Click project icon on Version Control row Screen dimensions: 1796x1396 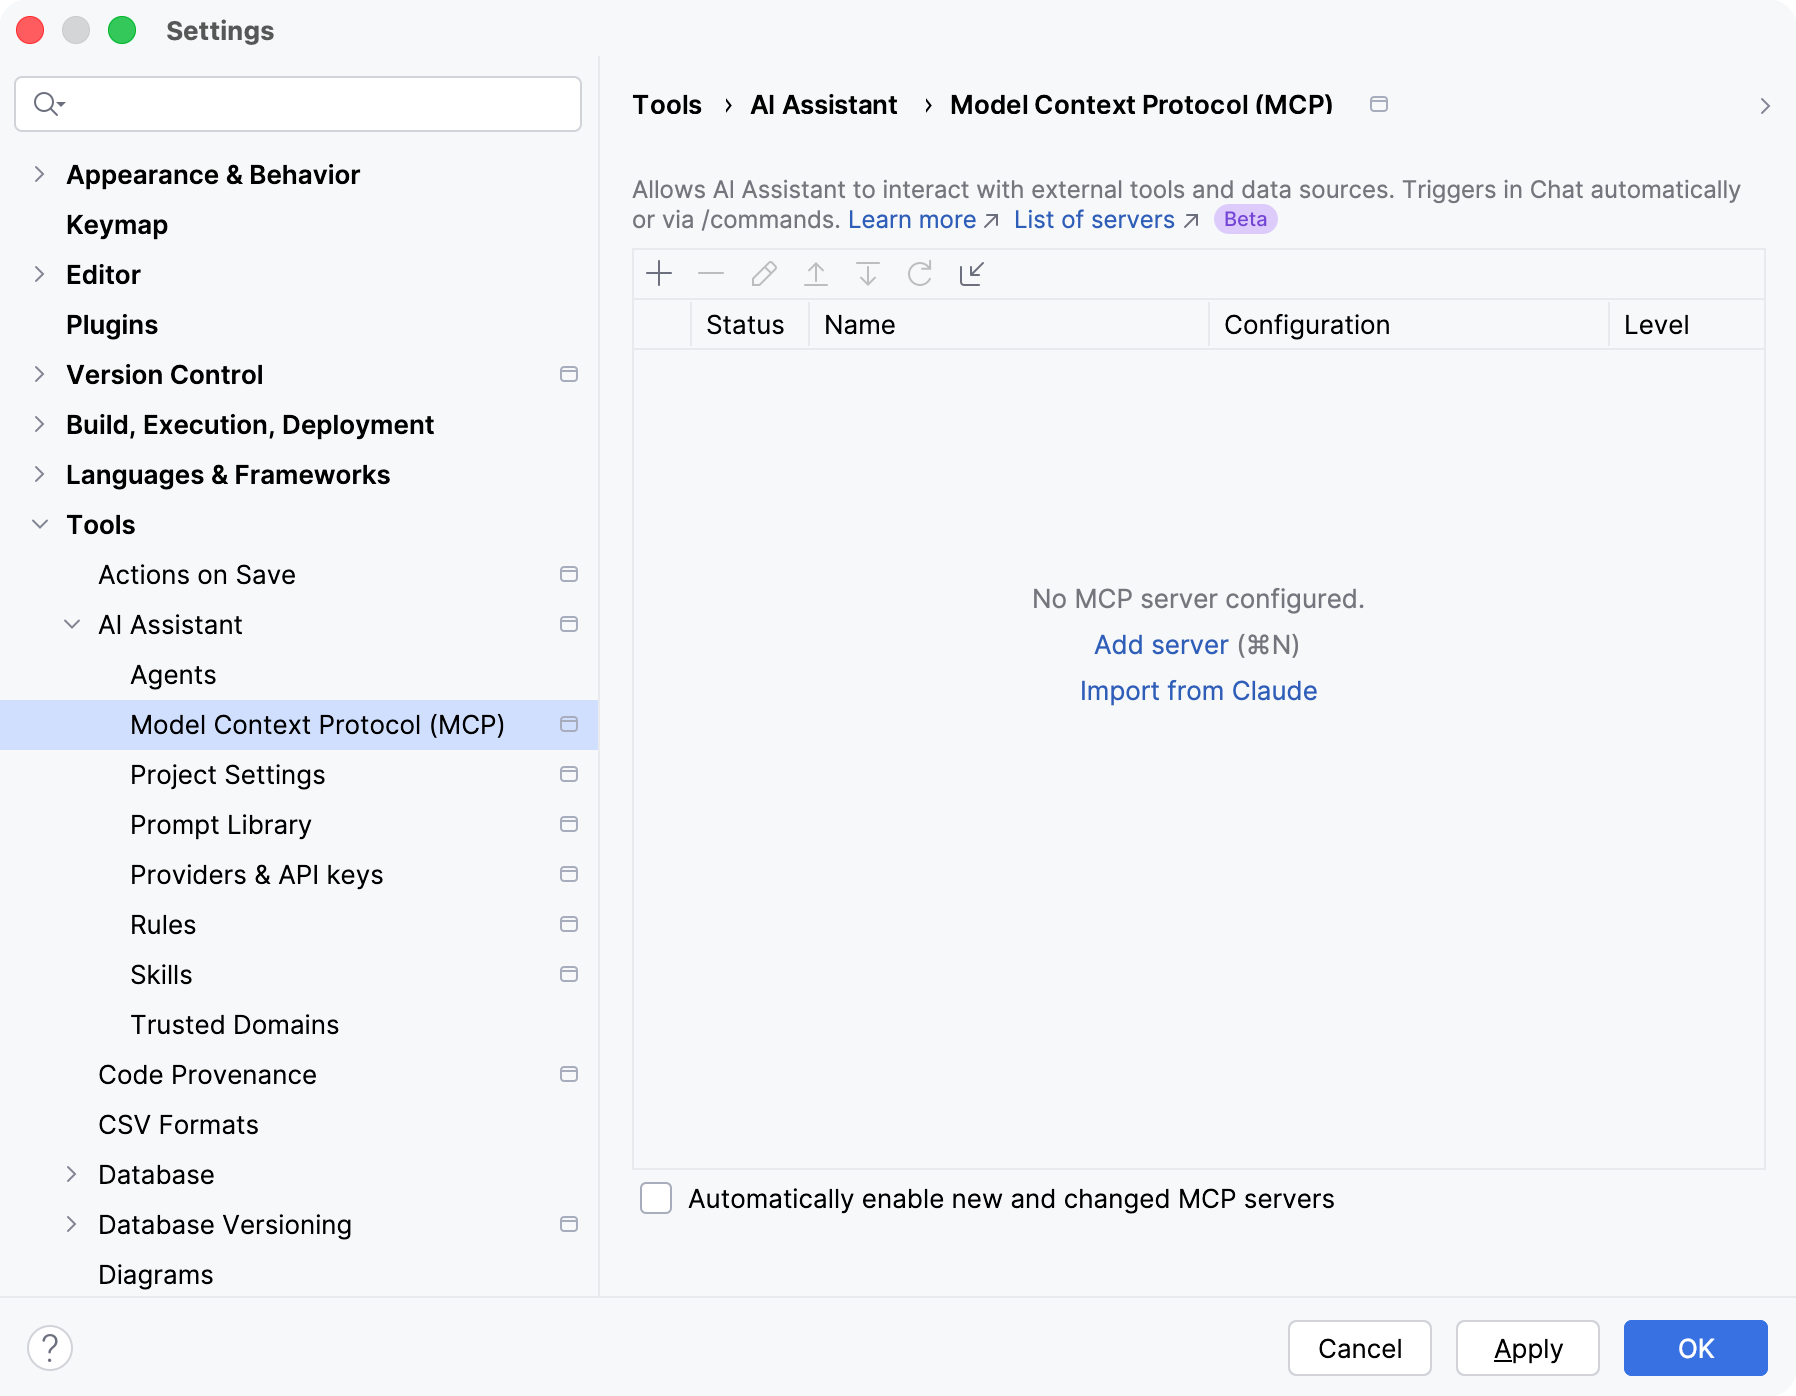(x=569, y=374)
